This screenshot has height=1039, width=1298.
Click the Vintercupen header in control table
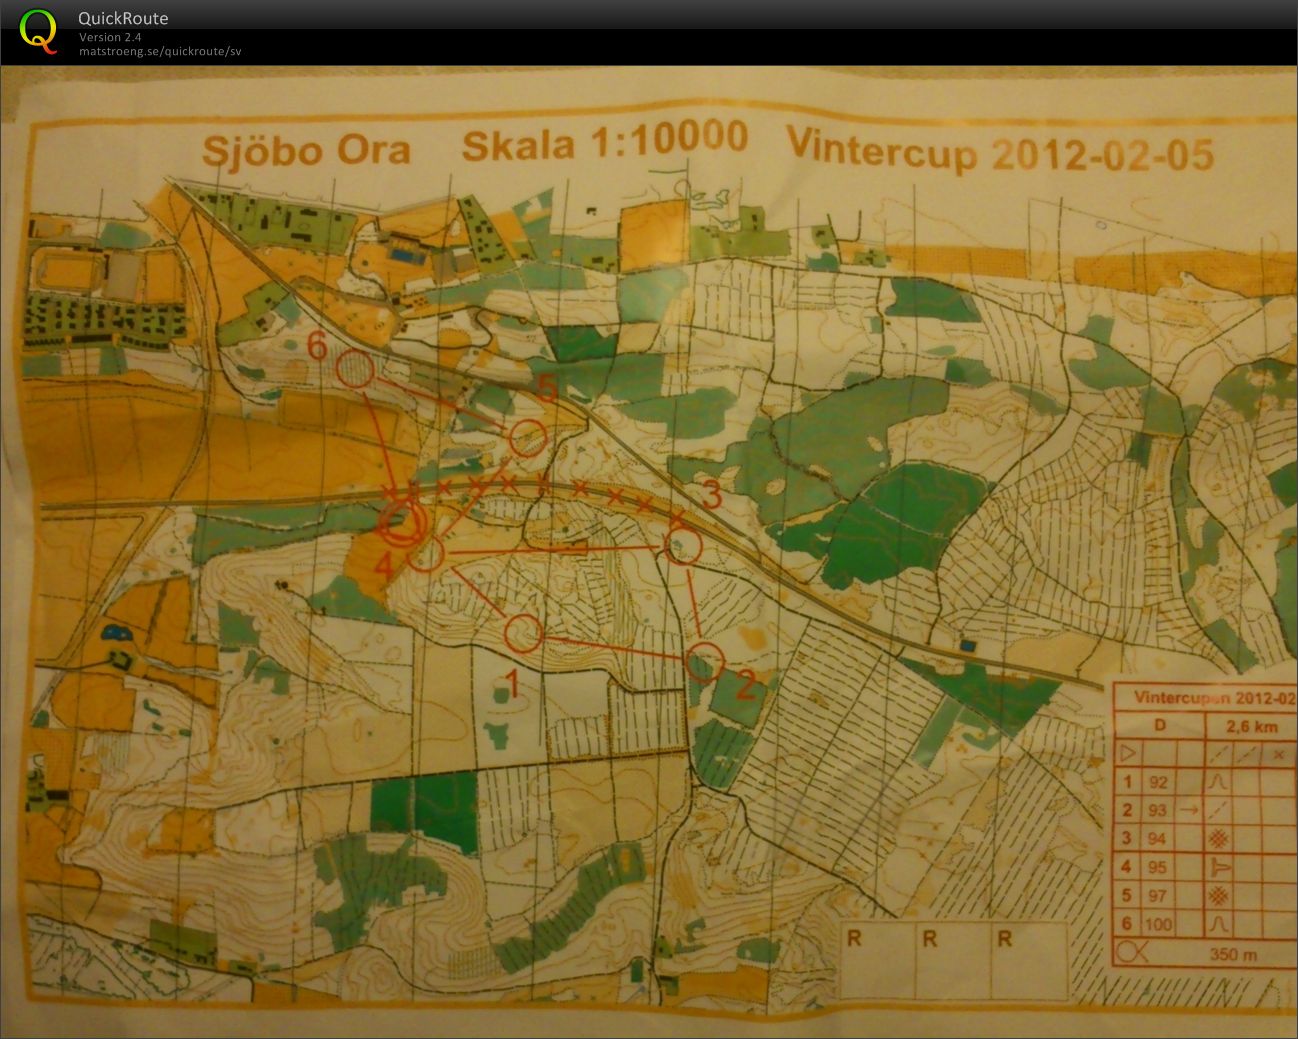(1213, 698)
